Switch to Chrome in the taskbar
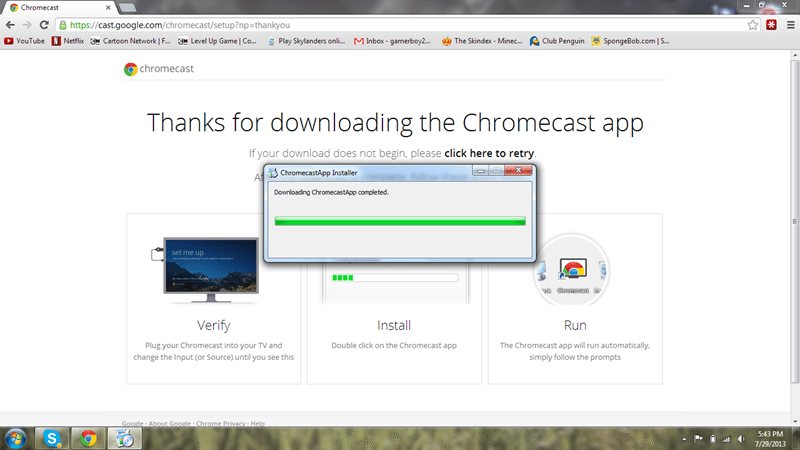This screenshot has height=450, width=800. 88,438
